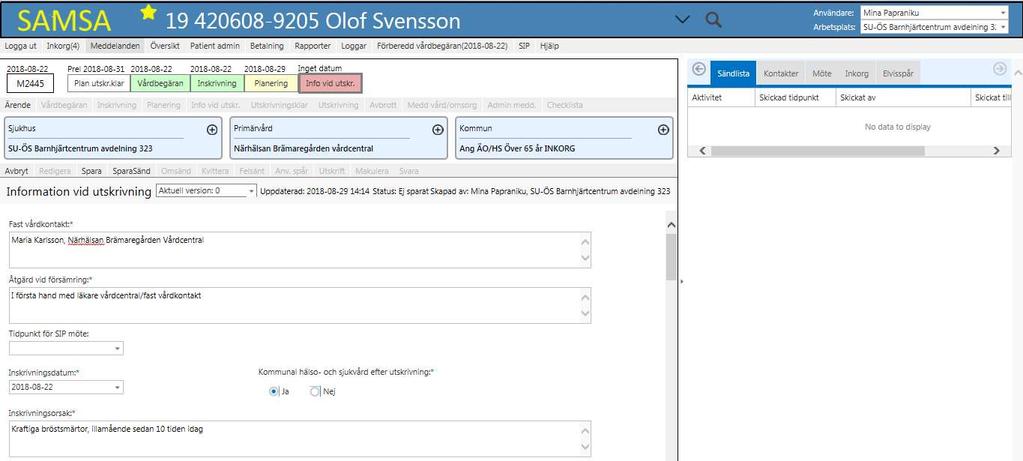Click the Åtgärd vid försämring text field

tap(299, 305)
